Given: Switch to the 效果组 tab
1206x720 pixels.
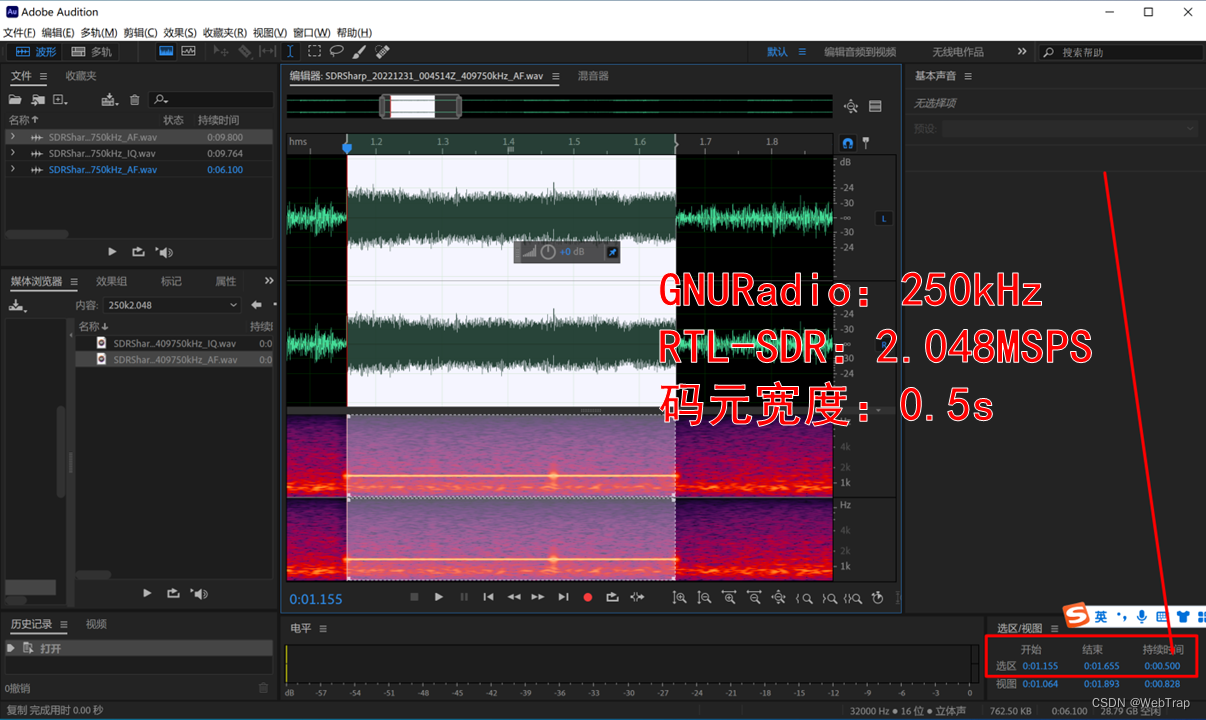Looking at the screenshot, I should [x=112, y=281].
